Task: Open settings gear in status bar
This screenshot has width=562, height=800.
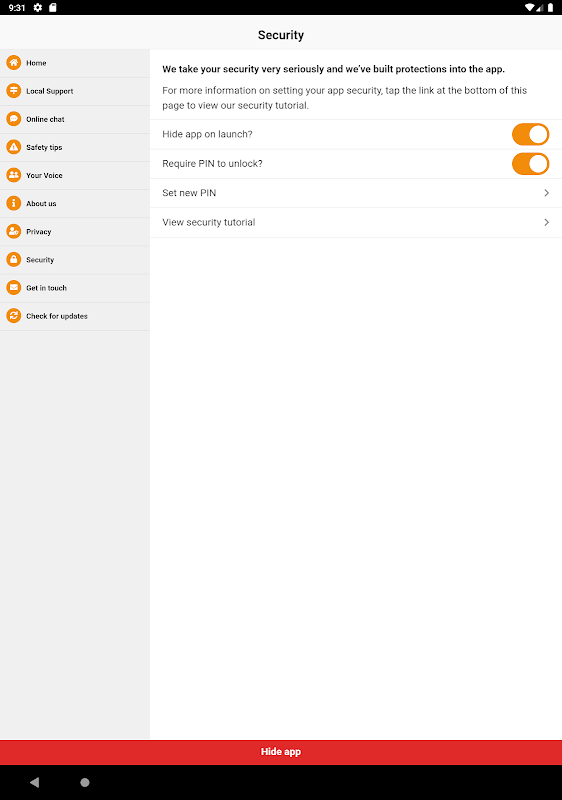Action: 38,7
